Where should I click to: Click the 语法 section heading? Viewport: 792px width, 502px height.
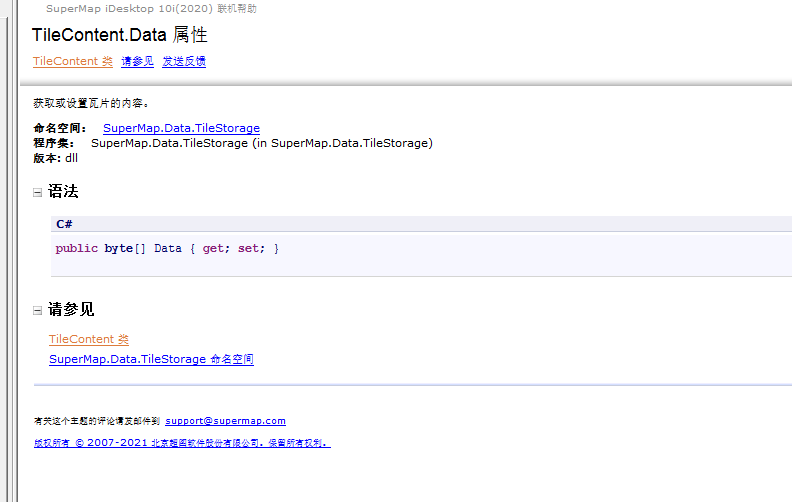[x=63, y=191]
